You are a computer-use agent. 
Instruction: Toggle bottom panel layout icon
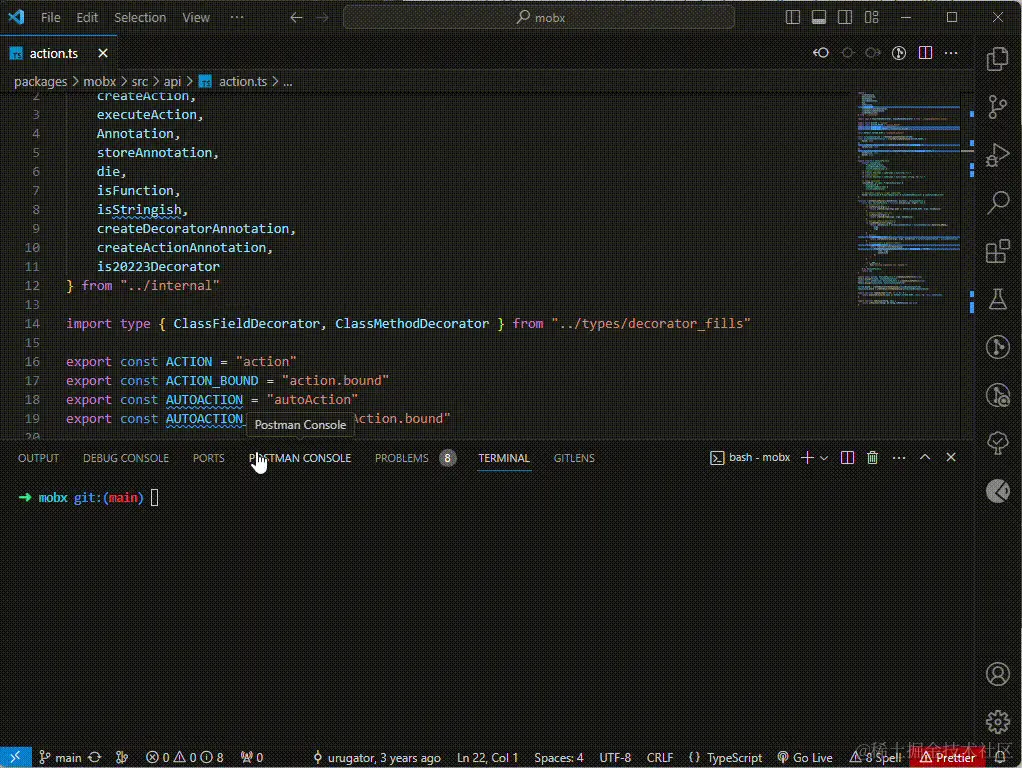click(x=819, y=18)
